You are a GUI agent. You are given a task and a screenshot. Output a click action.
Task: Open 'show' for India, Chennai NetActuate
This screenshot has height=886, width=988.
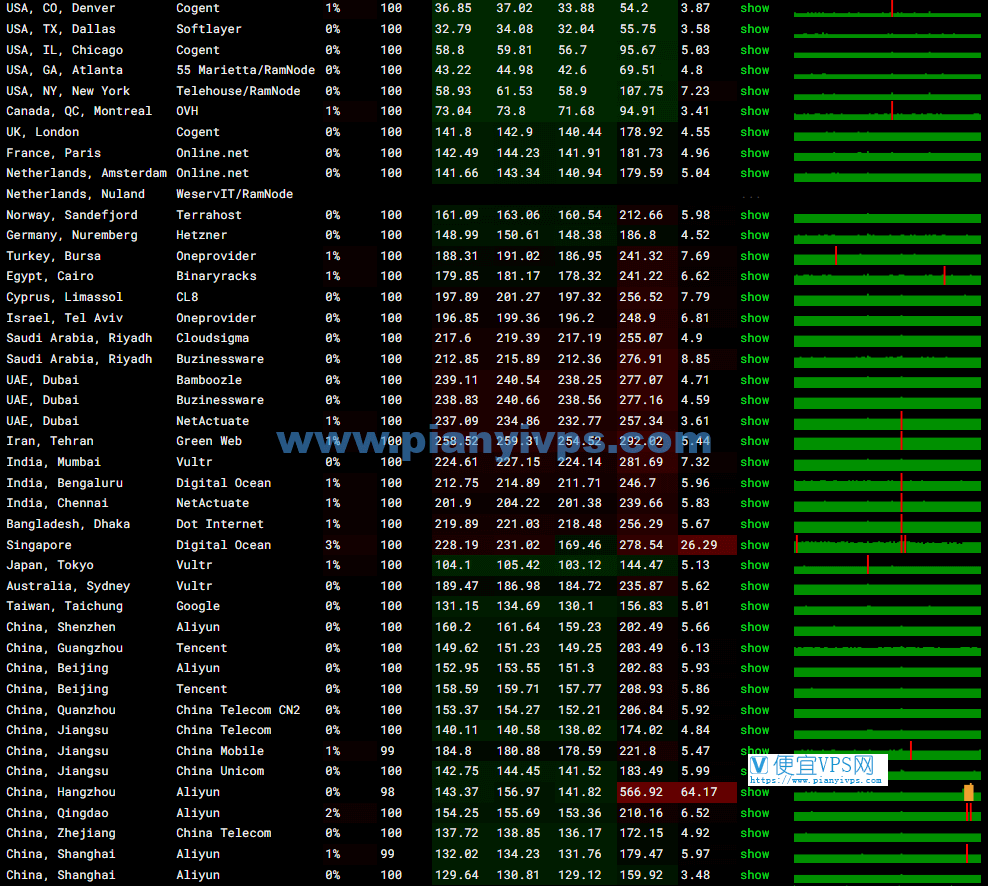click(x=754, y=503)
